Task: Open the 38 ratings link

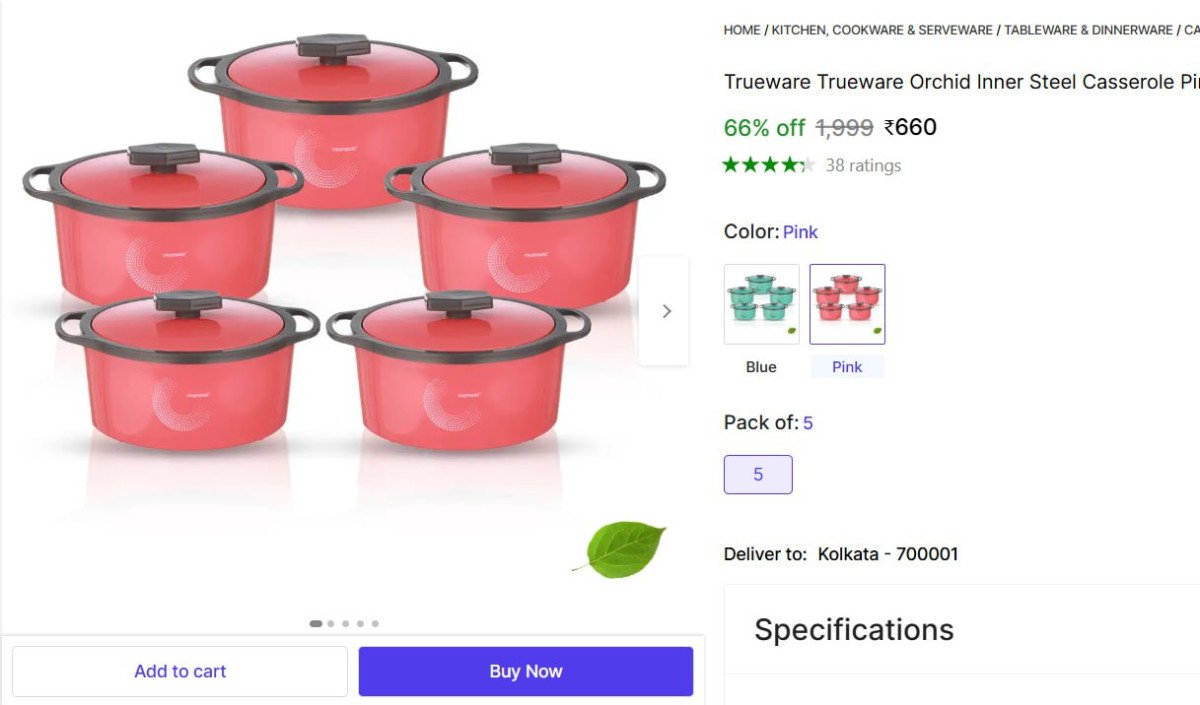Action: [863, 165]
